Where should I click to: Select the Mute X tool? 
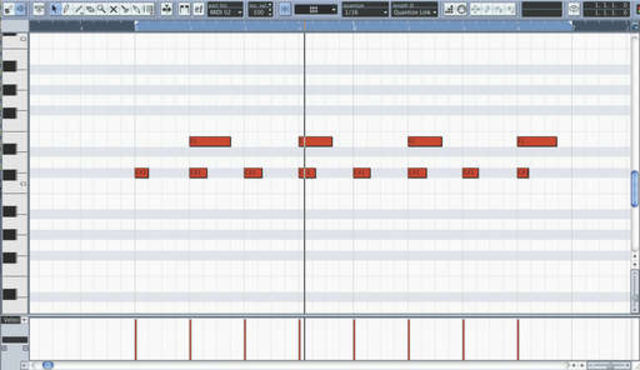pos(113,9)
